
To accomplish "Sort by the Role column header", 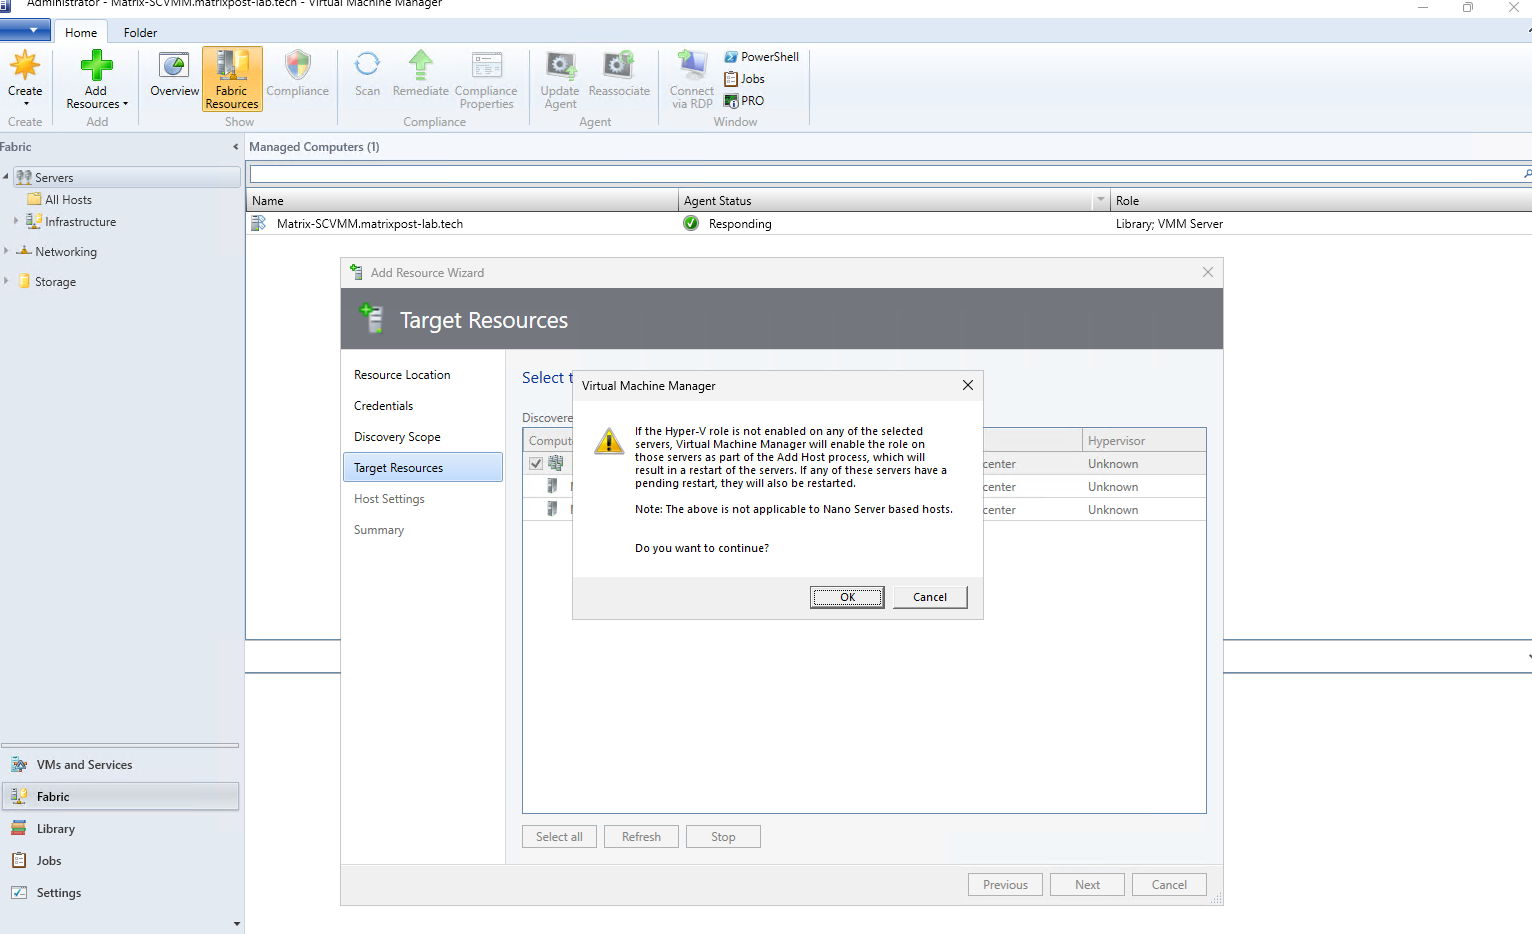I will [x=1321, y=201].
